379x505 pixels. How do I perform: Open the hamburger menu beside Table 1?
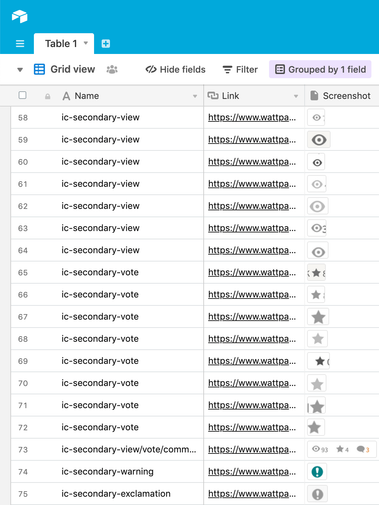20,44
